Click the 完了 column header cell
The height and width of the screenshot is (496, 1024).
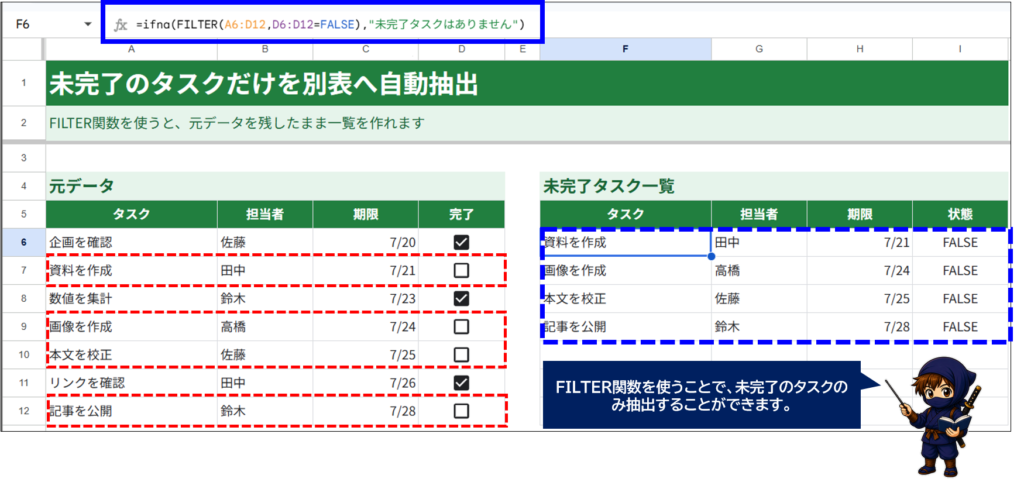click(x=462, y=214)
